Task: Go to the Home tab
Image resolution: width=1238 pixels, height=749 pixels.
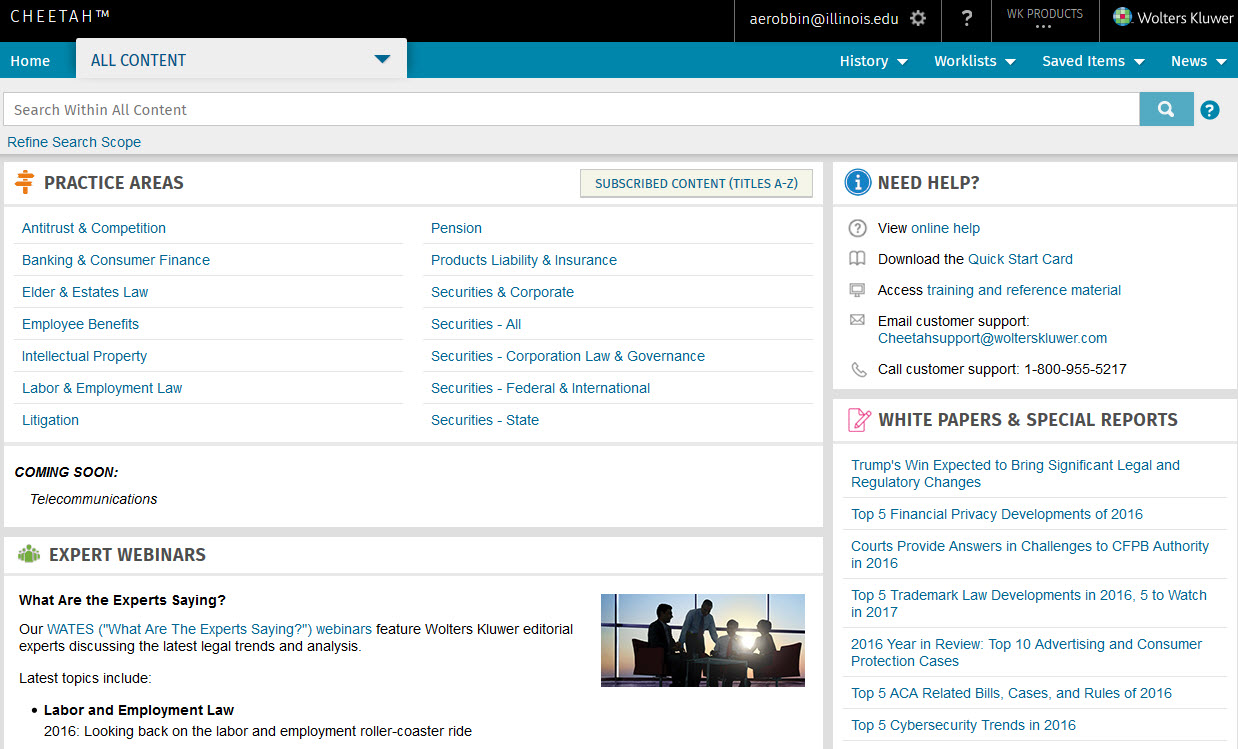Action: 30,61
